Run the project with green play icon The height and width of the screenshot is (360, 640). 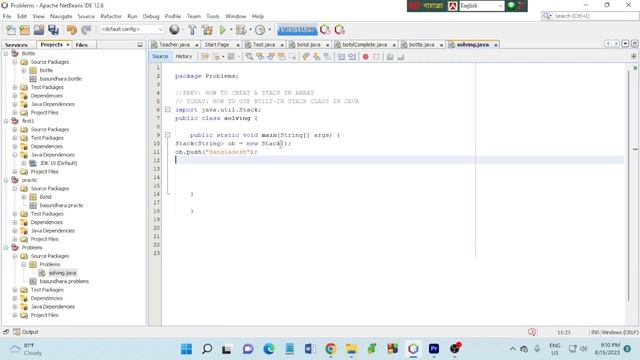tap(222, 30)
